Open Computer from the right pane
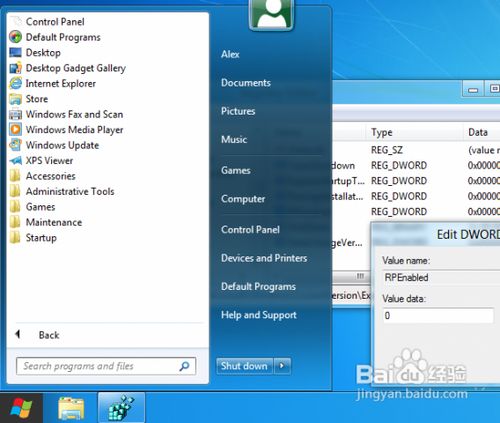 coord(243,199)
